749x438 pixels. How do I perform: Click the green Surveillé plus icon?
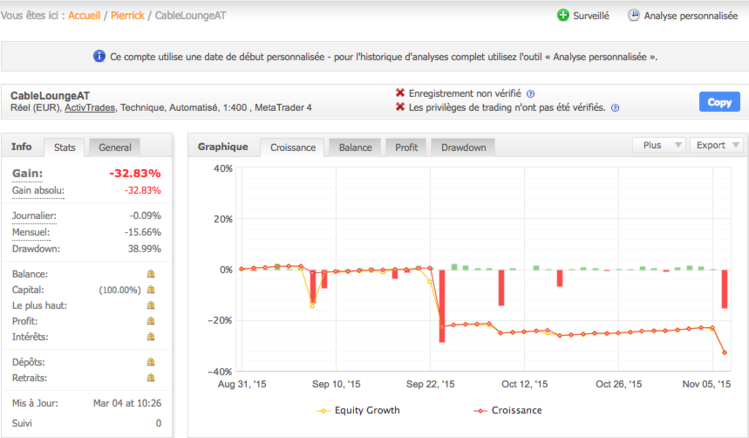coord(563,15)
